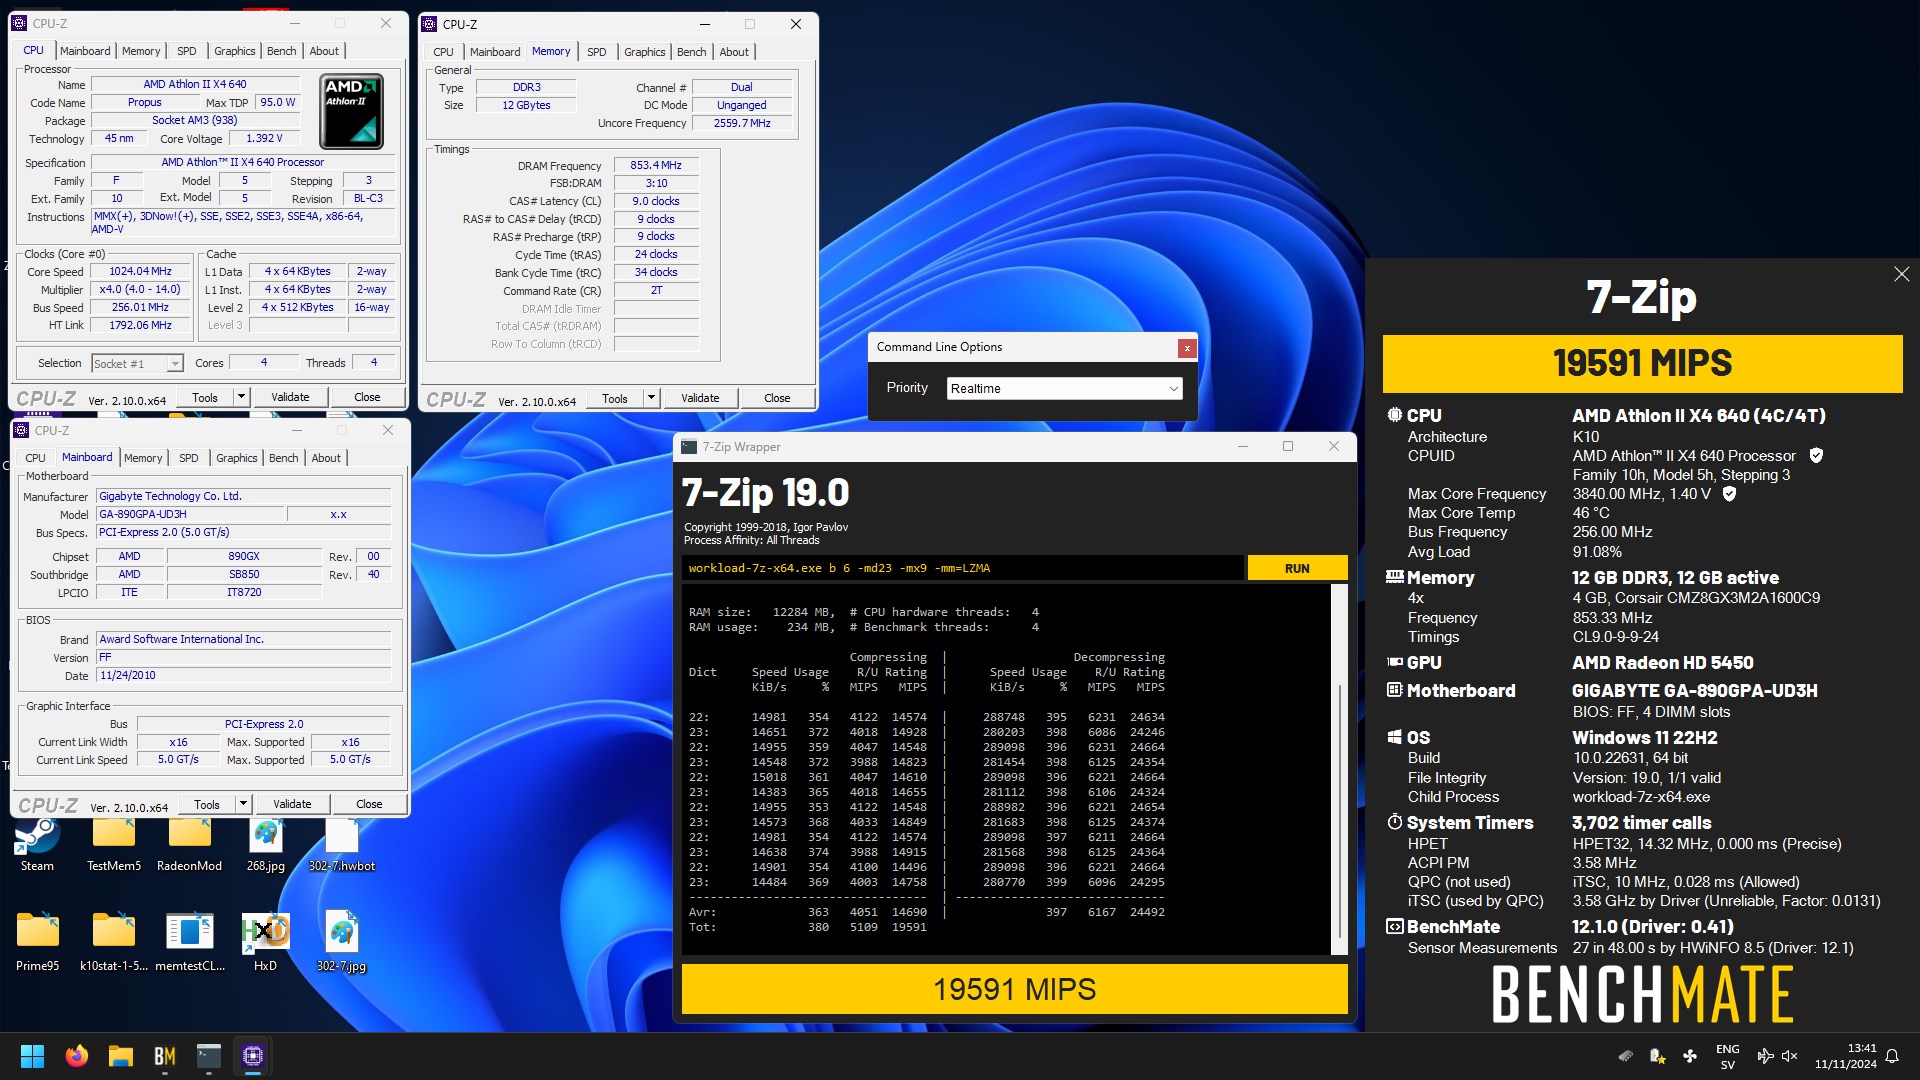
Task: Open the Priority dropdown set to Realtime
Action: pyautogui.click(x=1065, y=389)
